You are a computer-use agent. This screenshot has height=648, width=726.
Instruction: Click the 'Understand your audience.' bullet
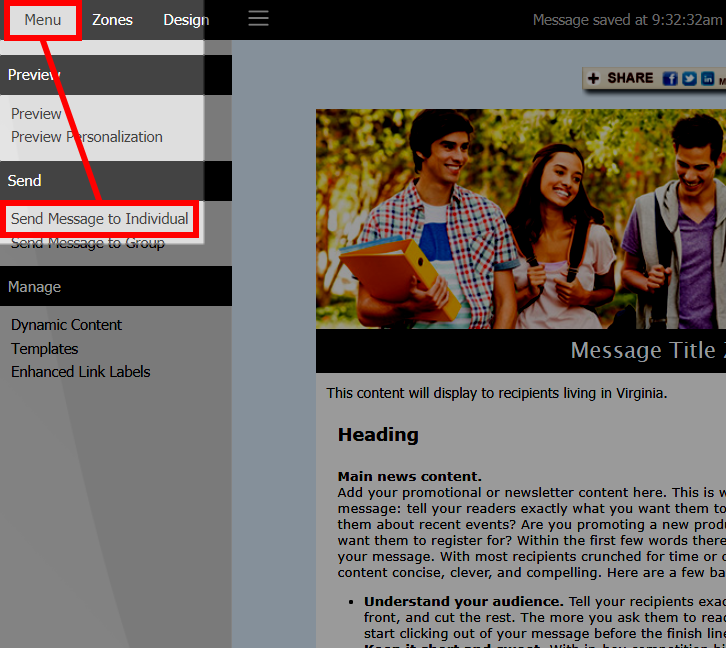(x=463, y=601)
